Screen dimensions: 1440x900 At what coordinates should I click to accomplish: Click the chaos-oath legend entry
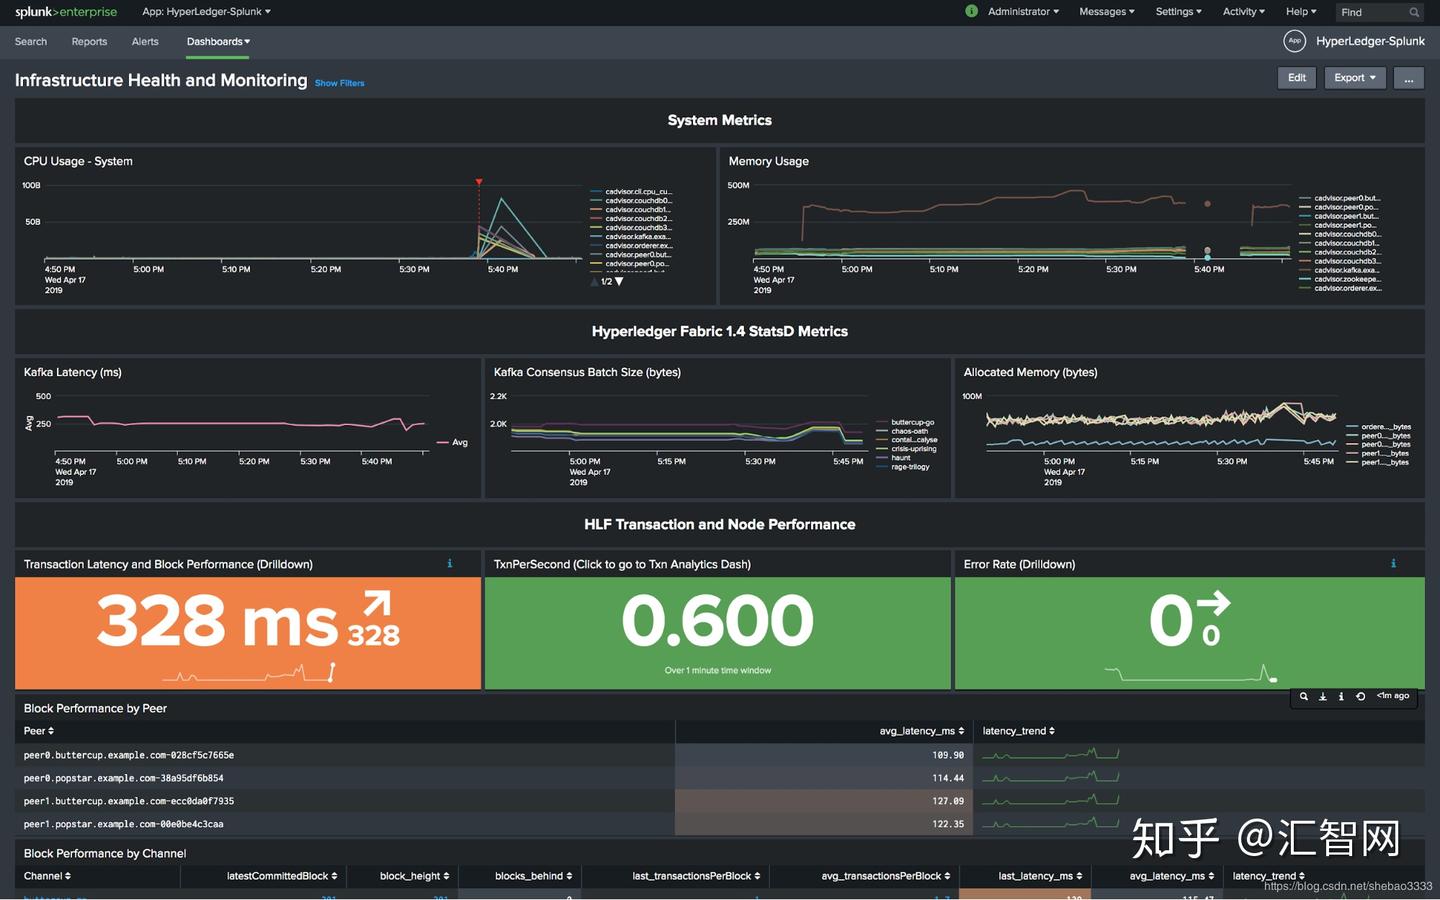tap(902, 431)
